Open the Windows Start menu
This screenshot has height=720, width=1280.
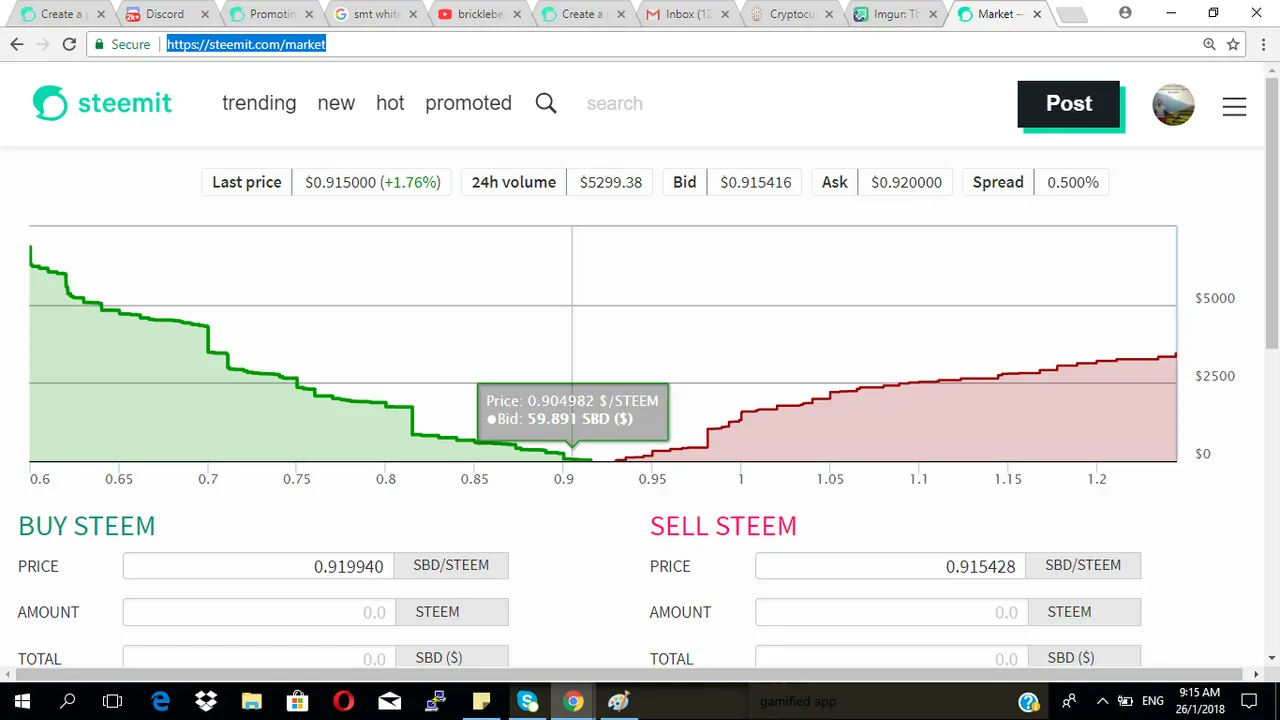pos(22,701)
